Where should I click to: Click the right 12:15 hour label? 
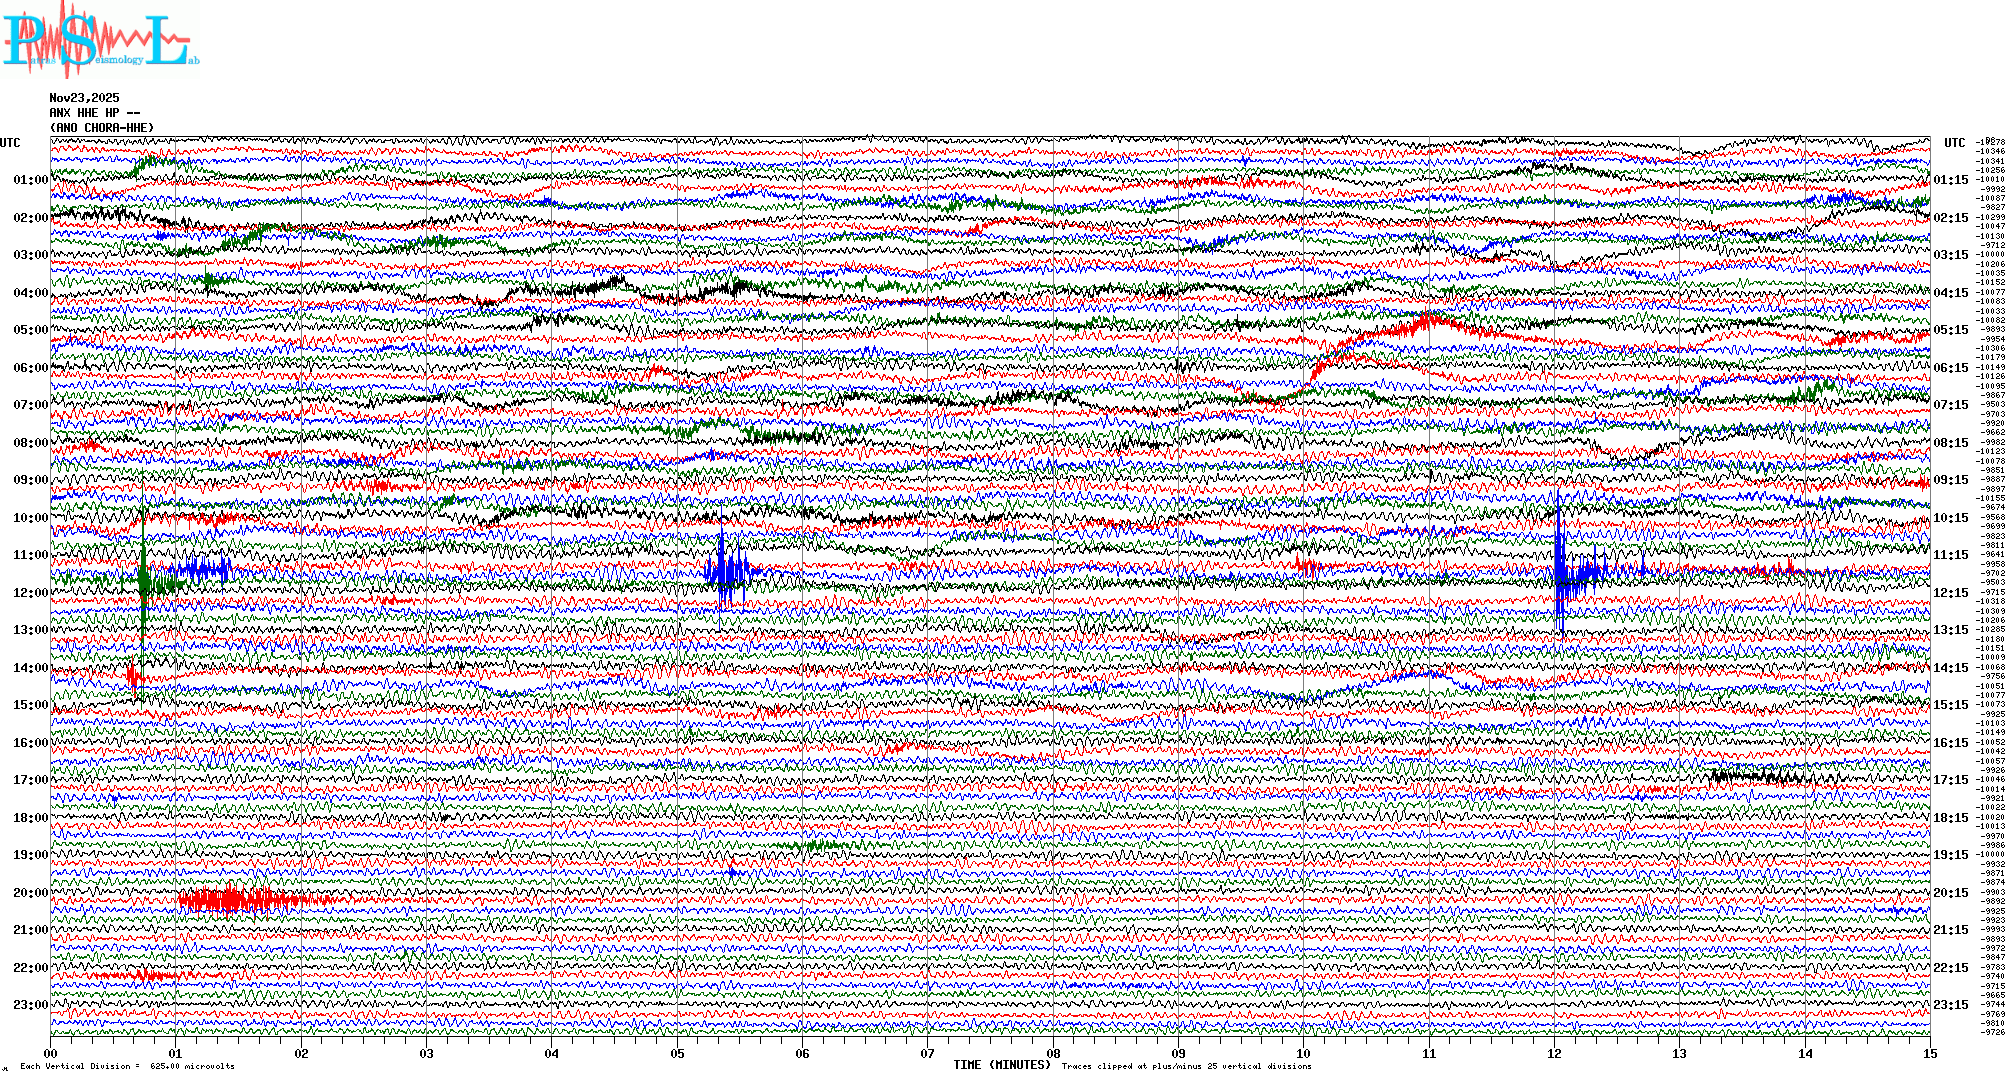1950,593
